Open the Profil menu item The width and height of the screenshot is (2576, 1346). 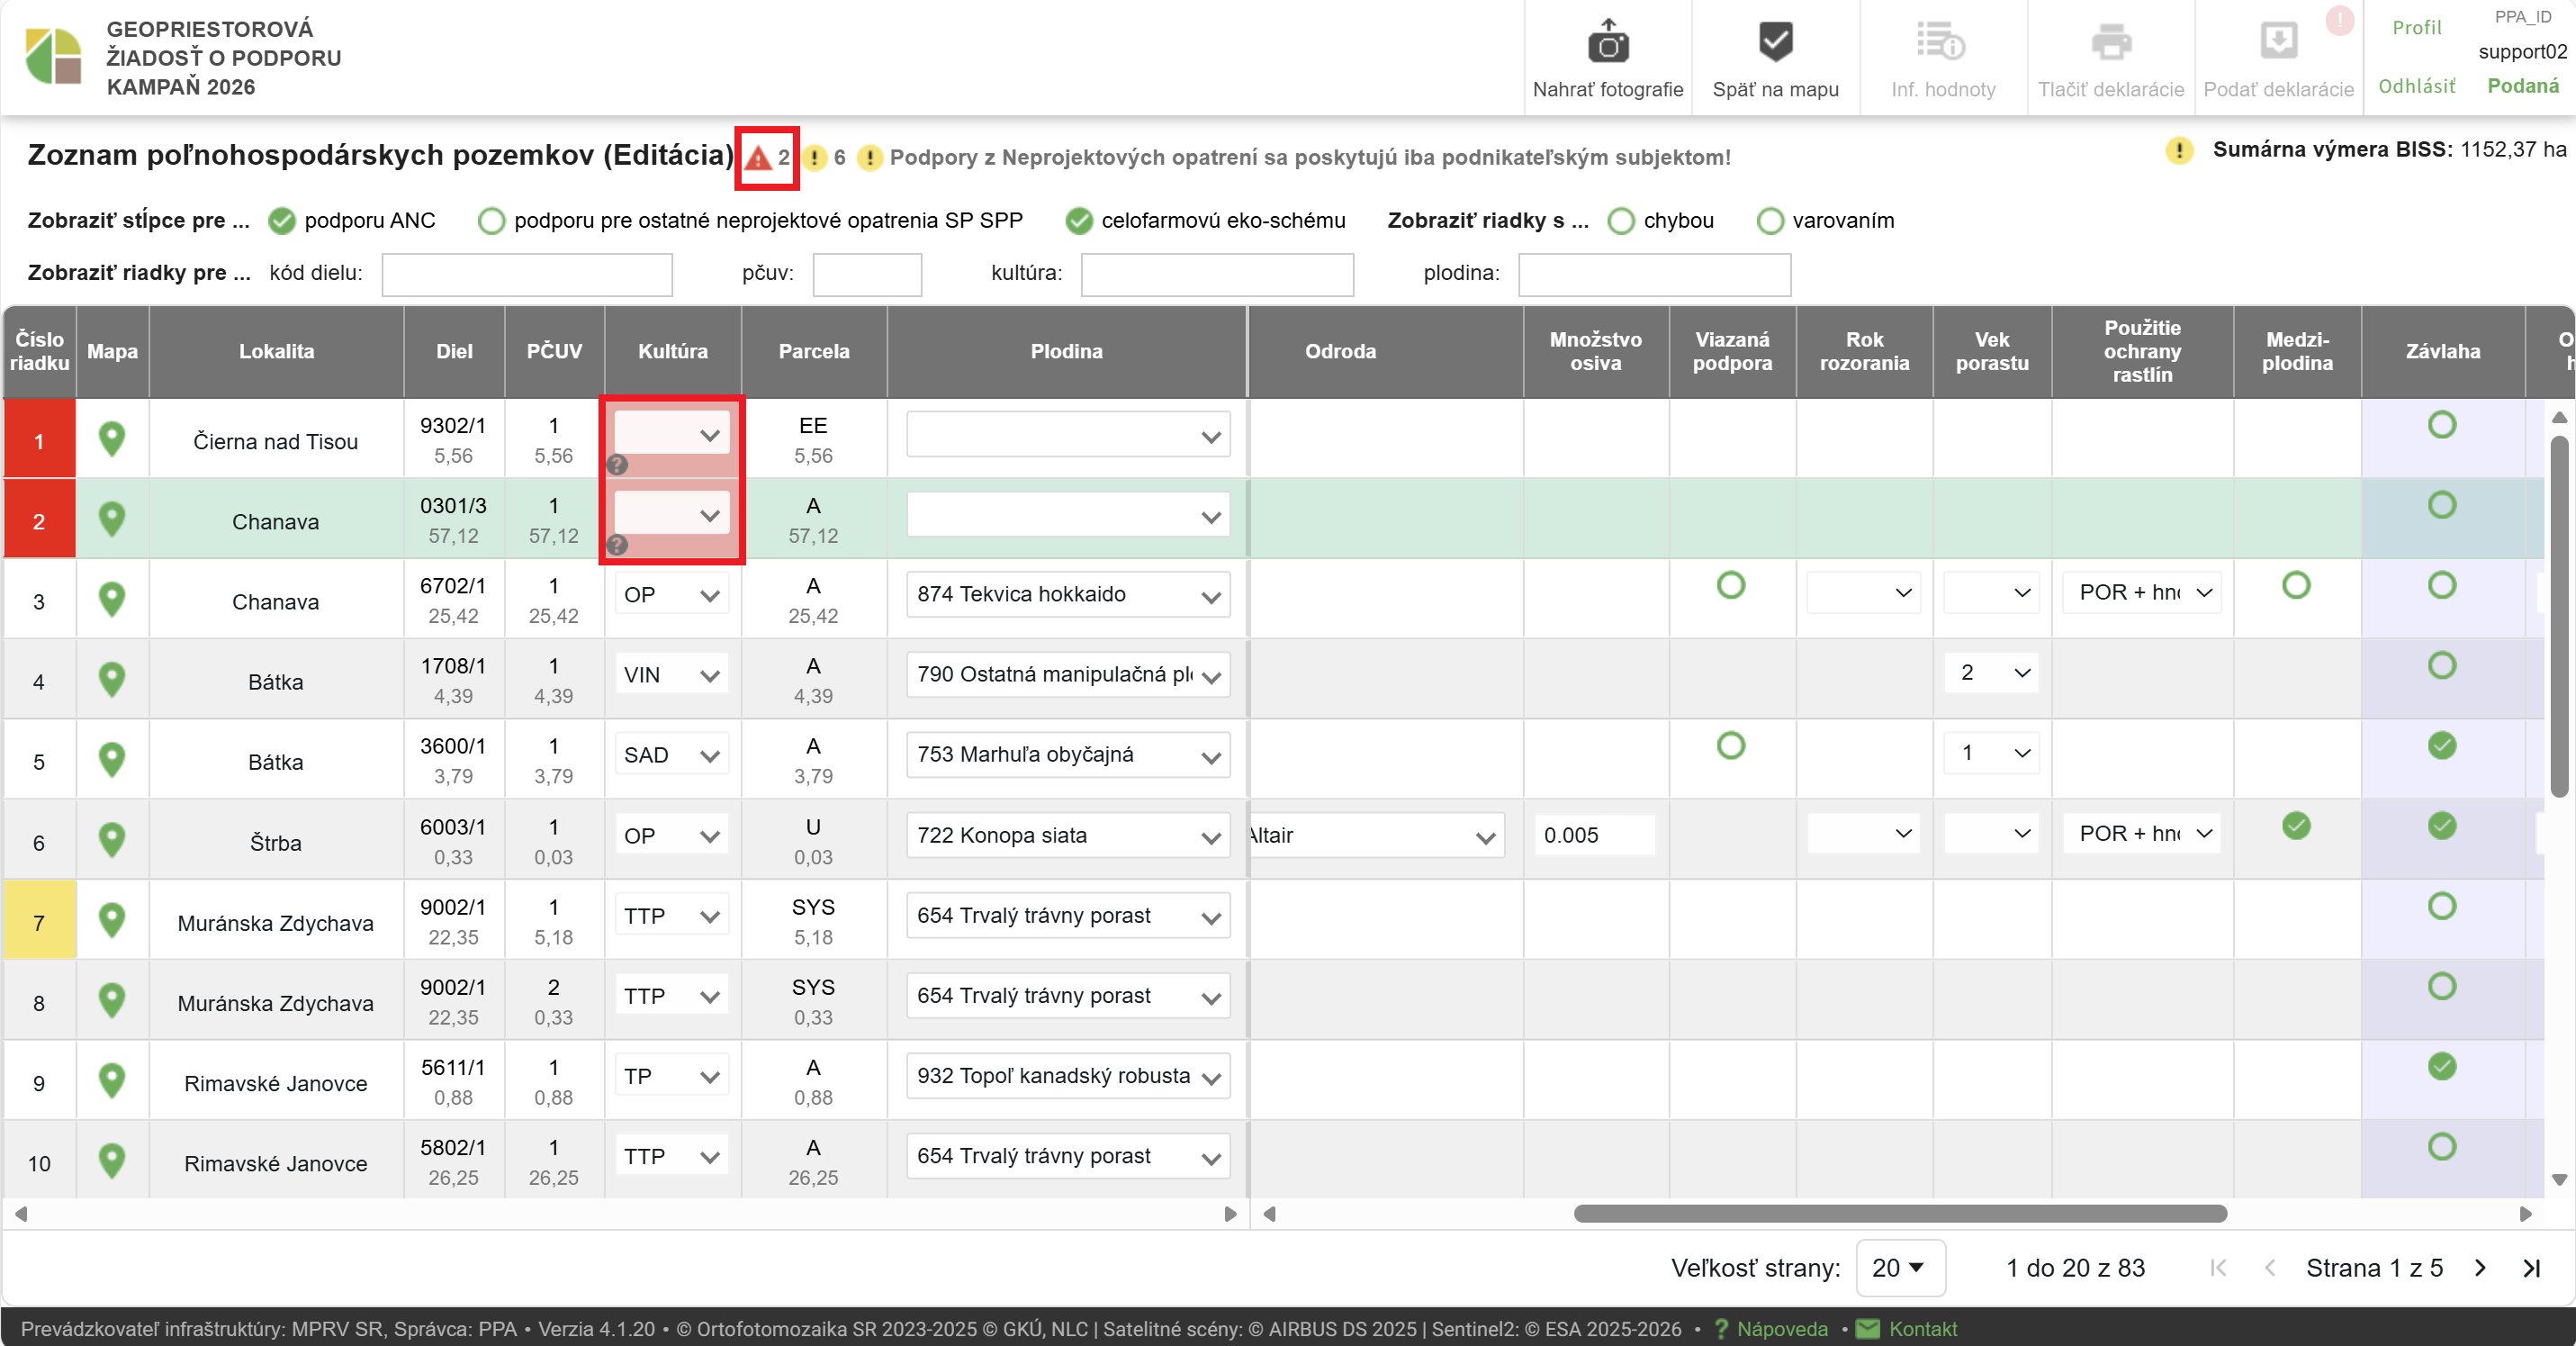(2416, 28)
